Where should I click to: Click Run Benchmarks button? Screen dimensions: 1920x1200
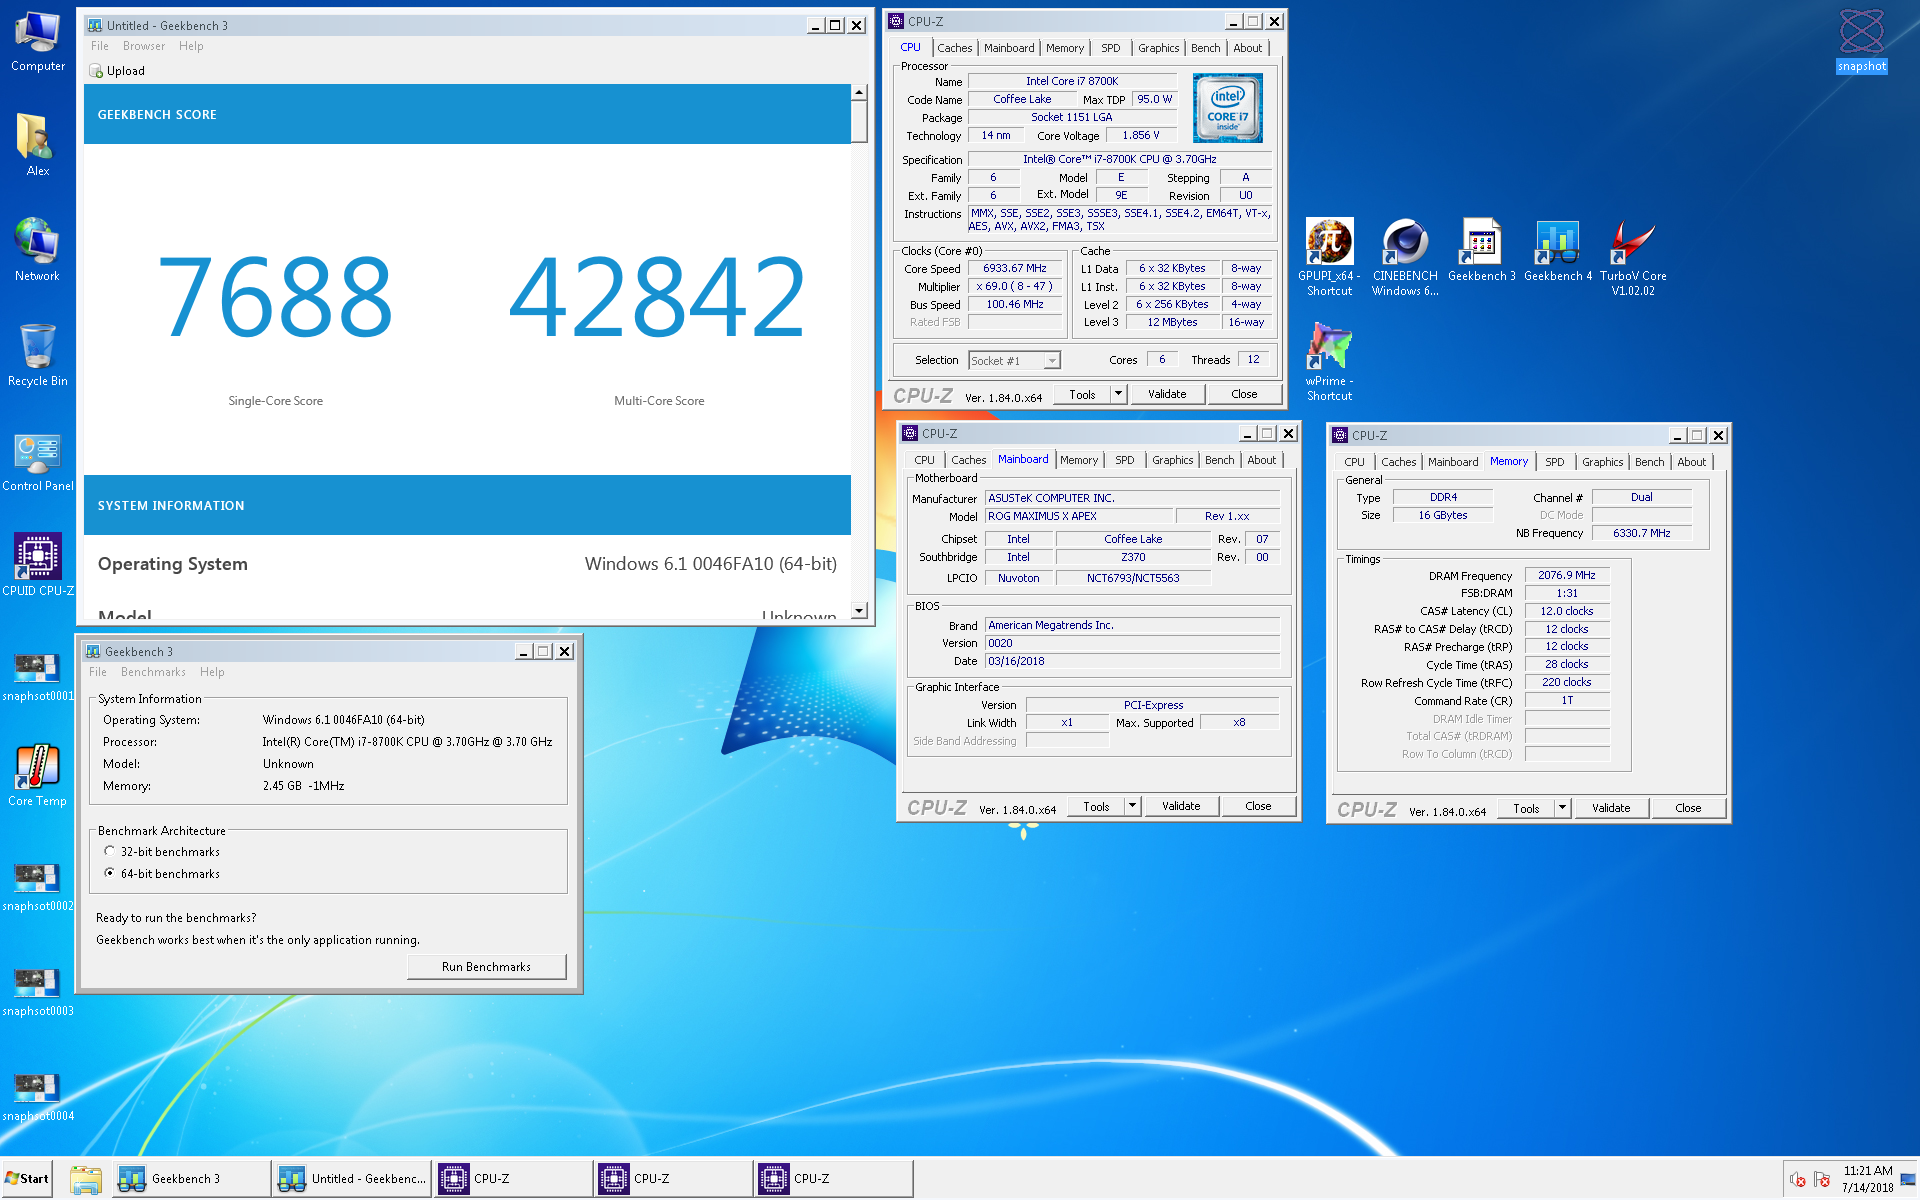[x=486, y=967]
